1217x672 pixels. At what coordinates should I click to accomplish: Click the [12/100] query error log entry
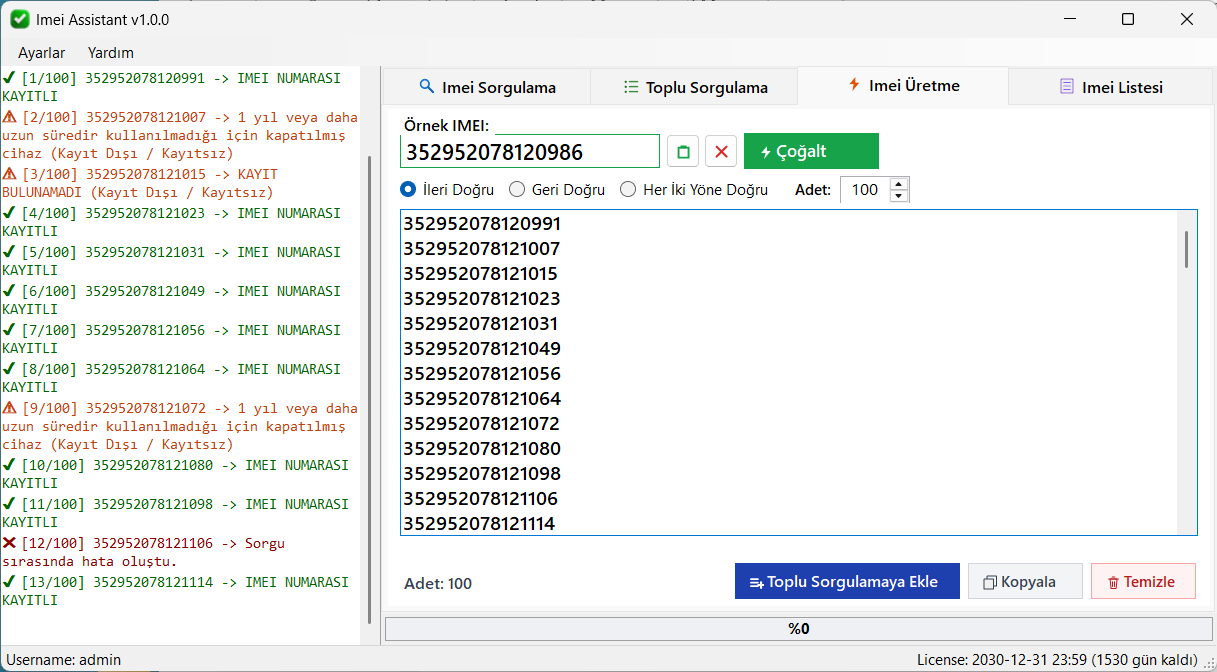tap(144, 552)
